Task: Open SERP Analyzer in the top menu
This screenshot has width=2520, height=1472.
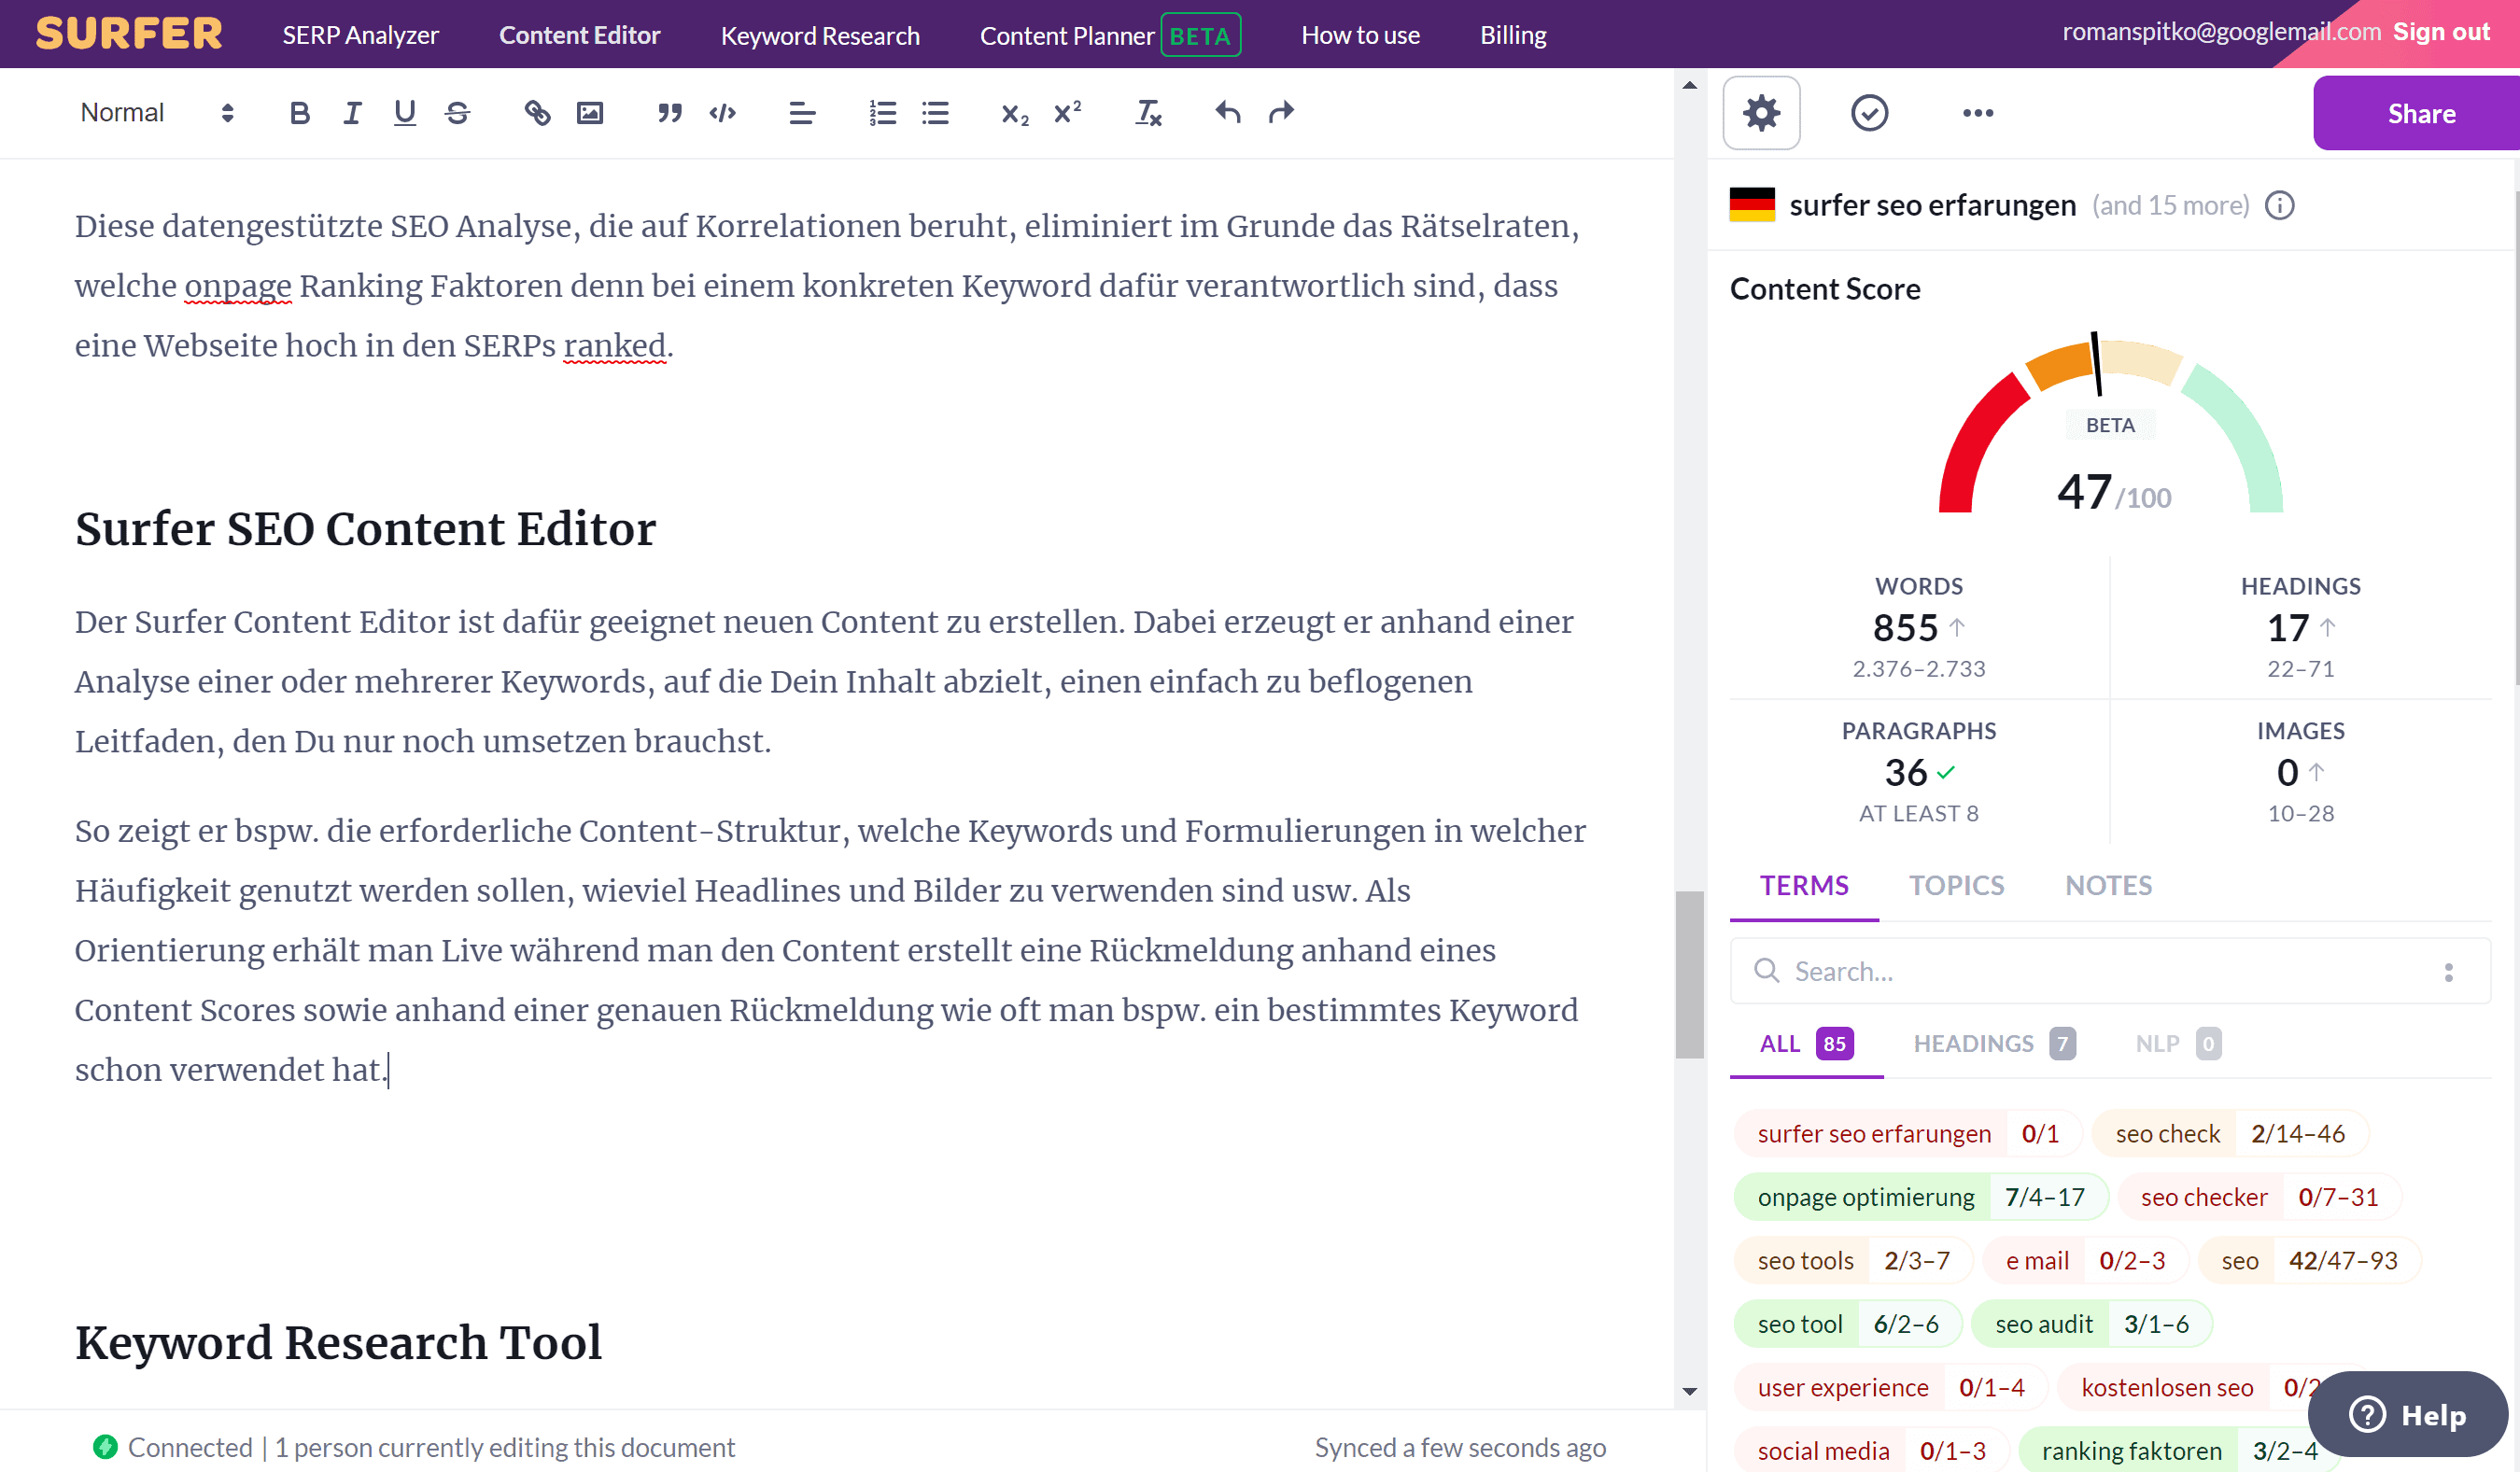Action: click(x=360, y=35)
